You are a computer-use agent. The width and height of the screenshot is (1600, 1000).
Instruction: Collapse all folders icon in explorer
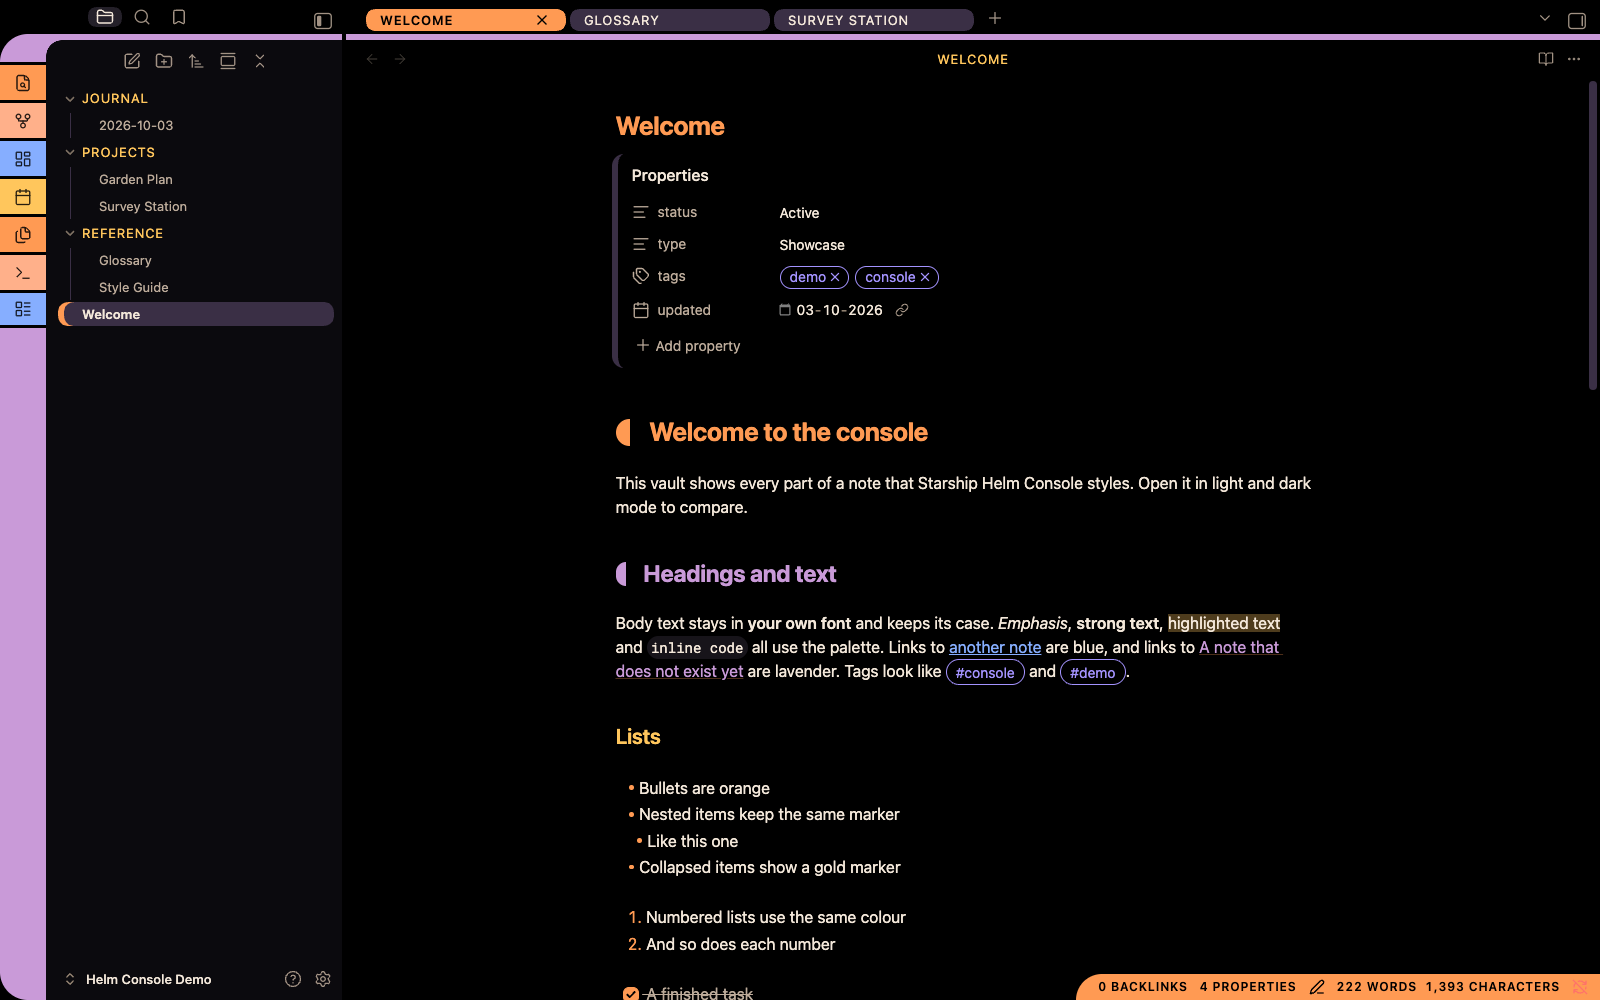[260, 61]
